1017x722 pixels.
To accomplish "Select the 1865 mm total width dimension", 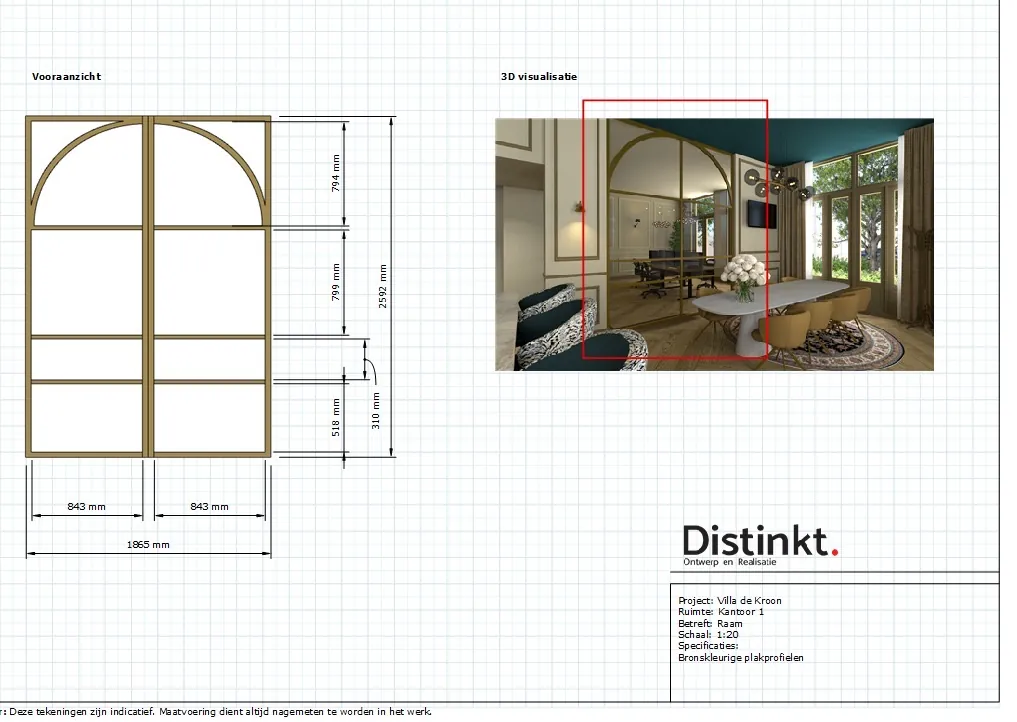I will (148, 545).
